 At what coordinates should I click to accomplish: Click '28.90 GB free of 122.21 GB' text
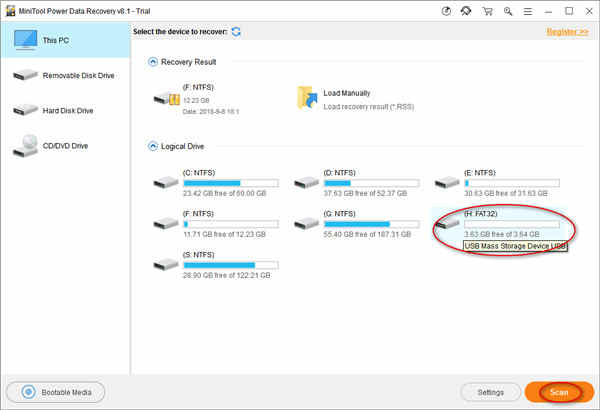coord(227,275)
